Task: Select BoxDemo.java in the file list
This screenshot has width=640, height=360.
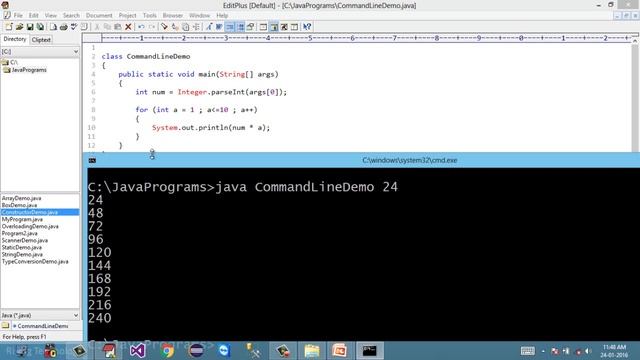Action: [x=19, y=205]
